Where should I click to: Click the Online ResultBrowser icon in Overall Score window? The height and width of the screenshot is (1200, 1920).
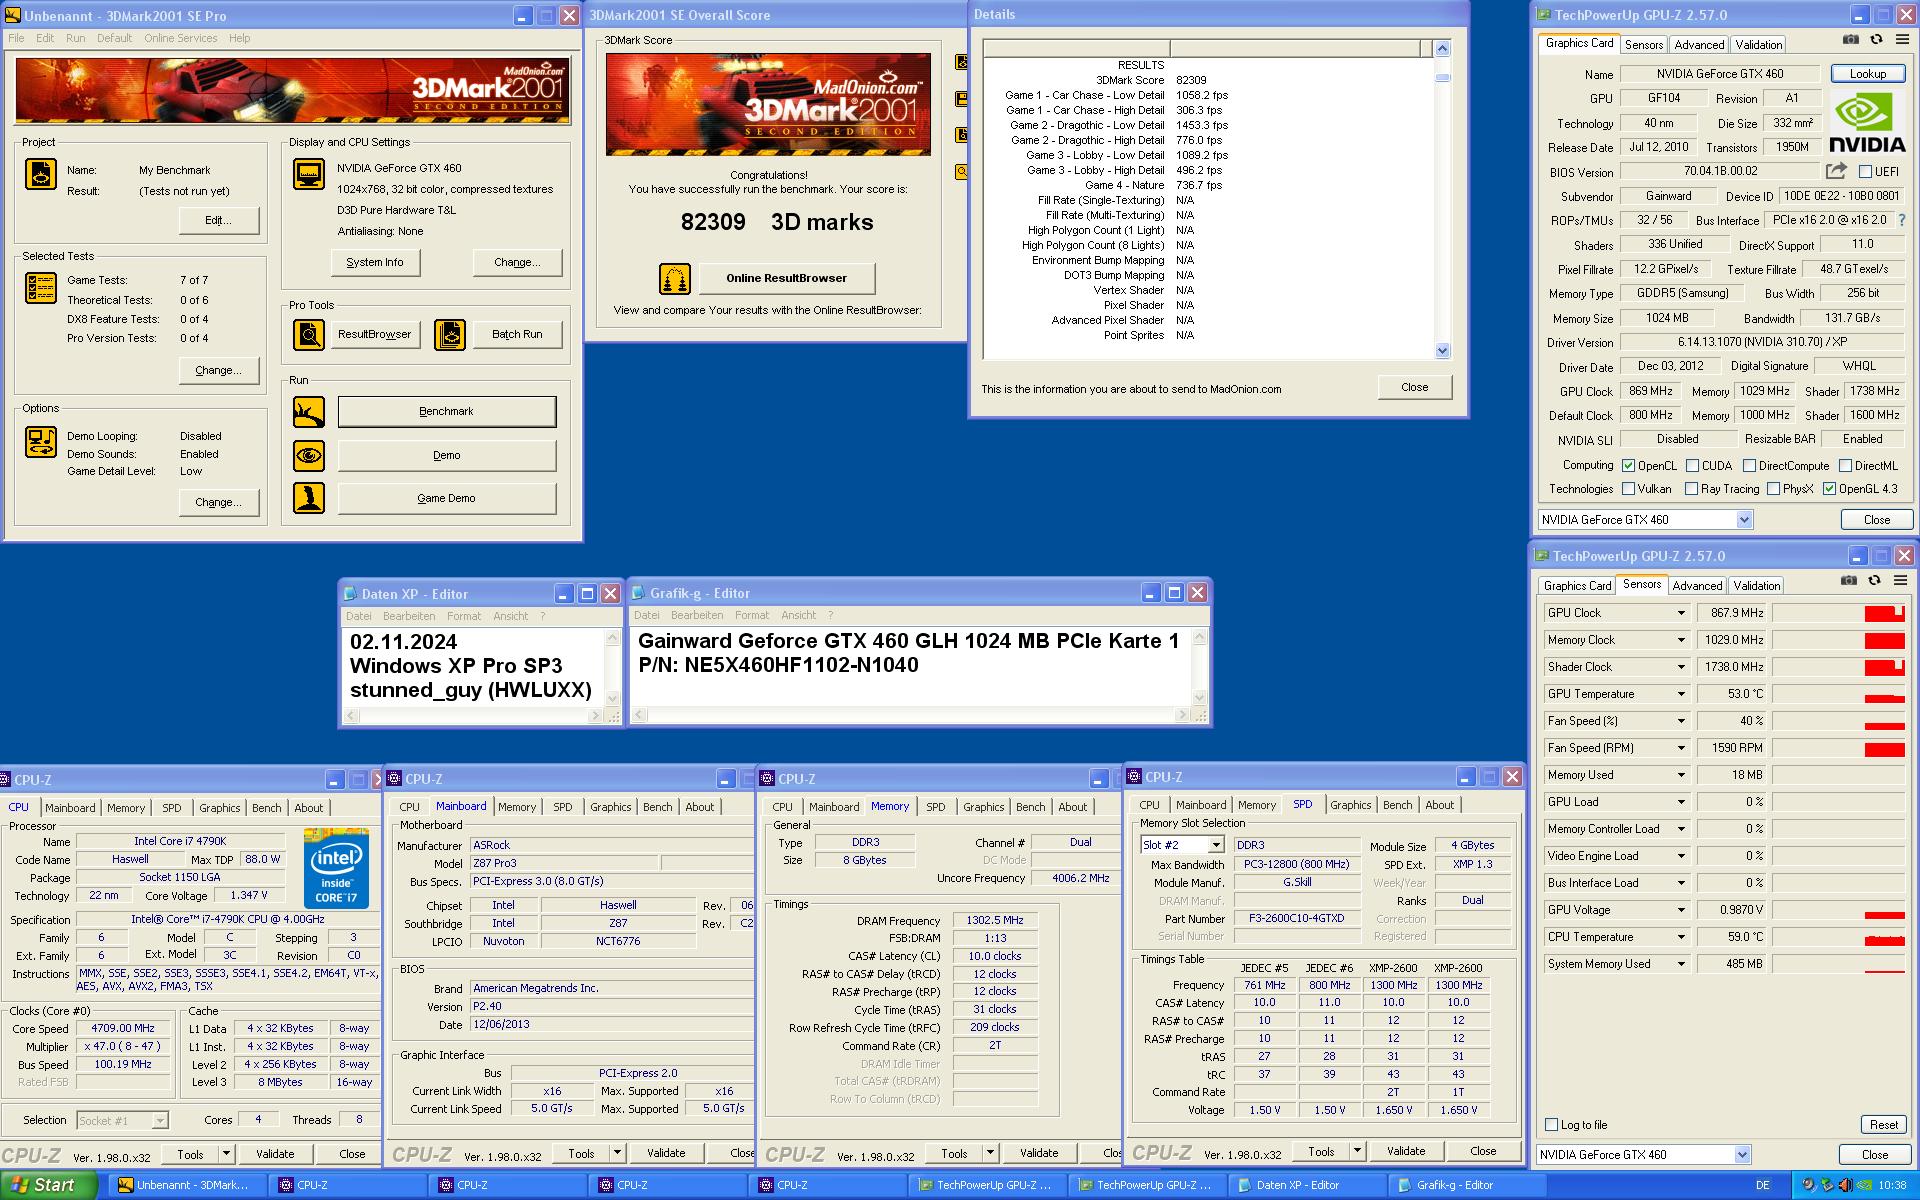(675, 279)
